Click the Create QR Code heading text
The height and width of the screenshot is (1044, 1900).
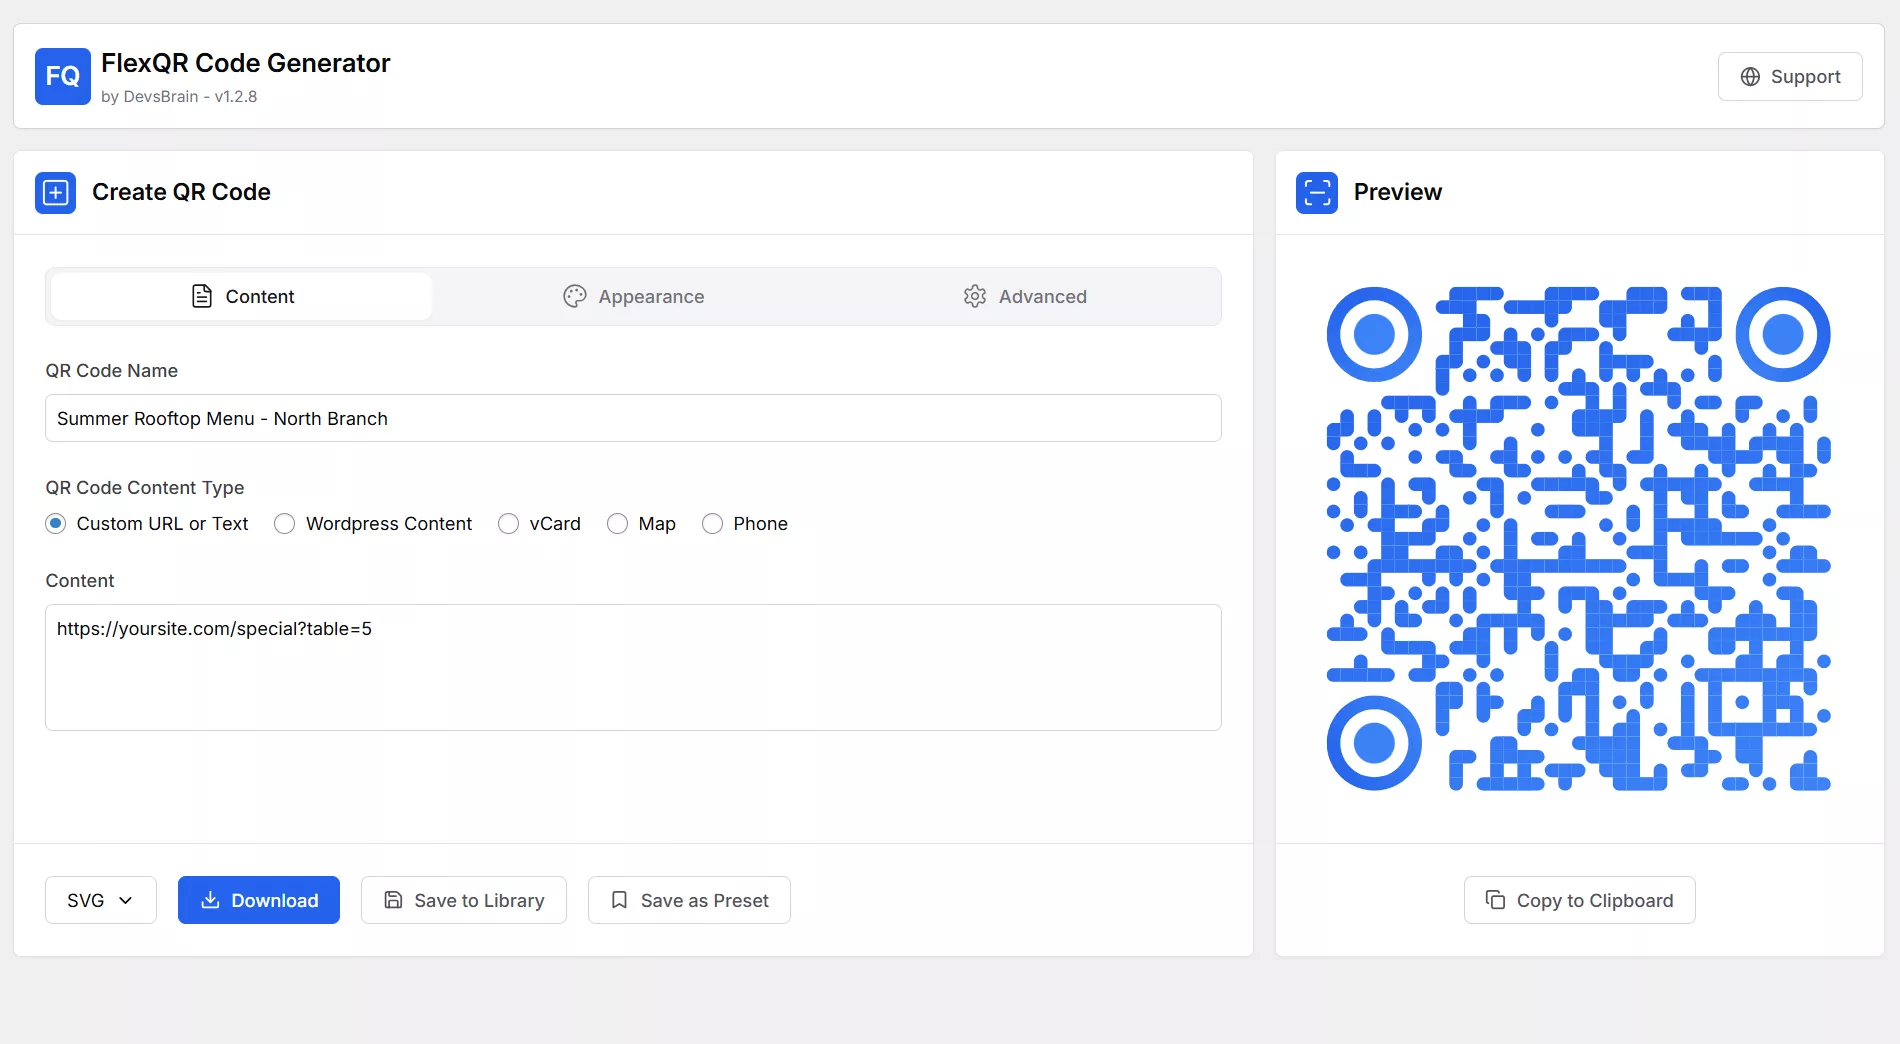point(181,192)
